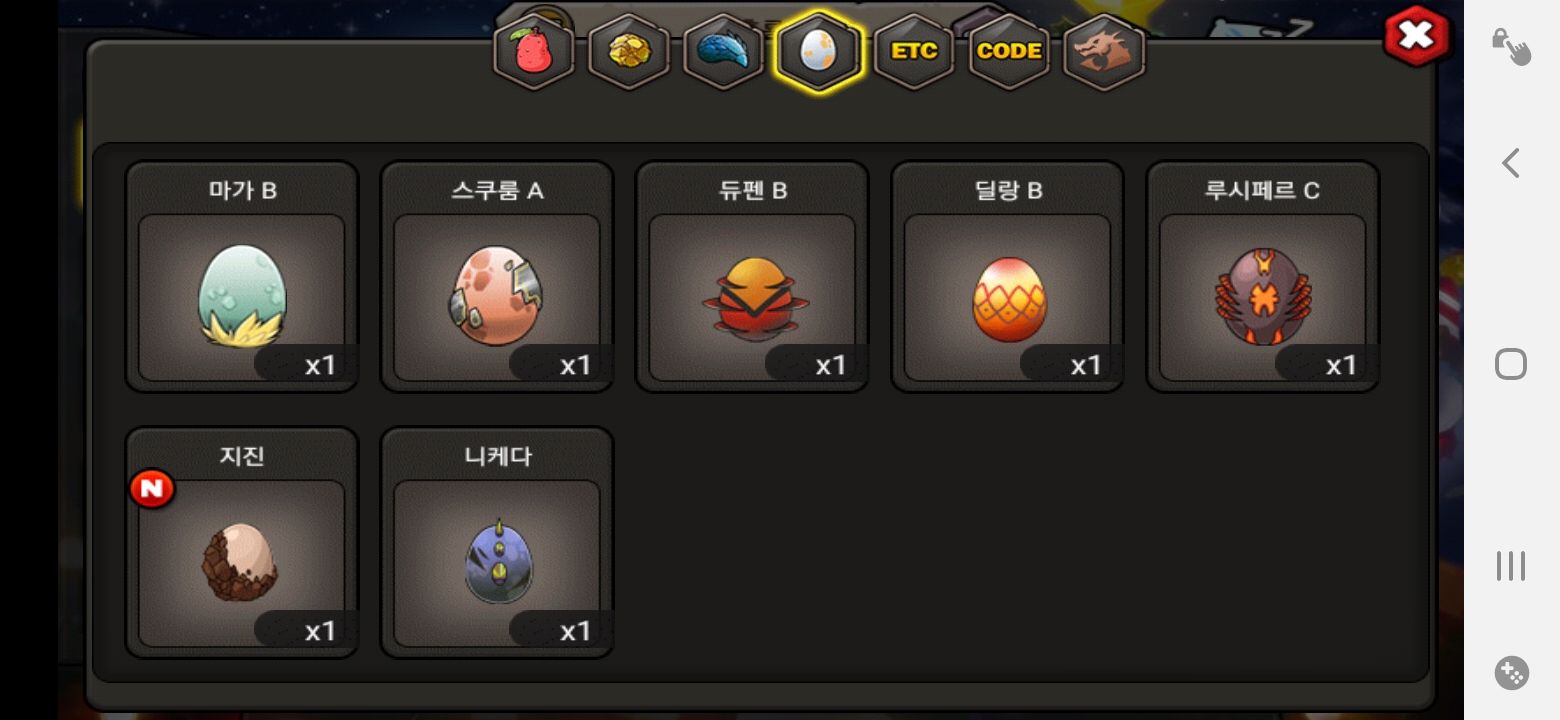Select the 스쿠룸 A cracked egg

coord(497,277)
